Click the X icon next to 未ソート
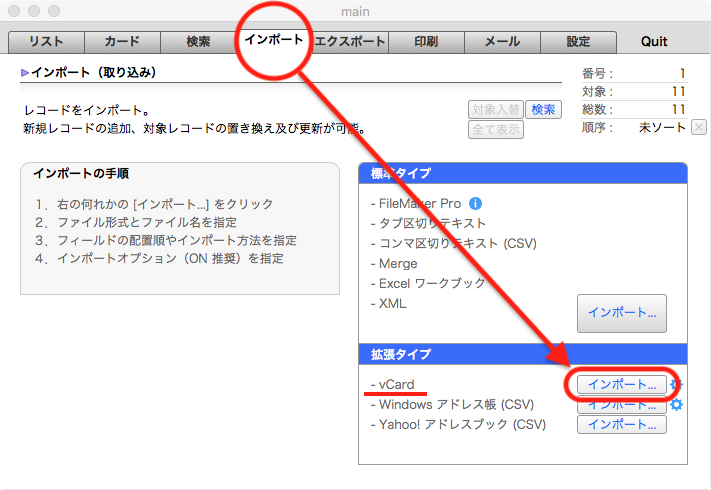711x490 pixels. pyautogui.click(x=698, y=127)
